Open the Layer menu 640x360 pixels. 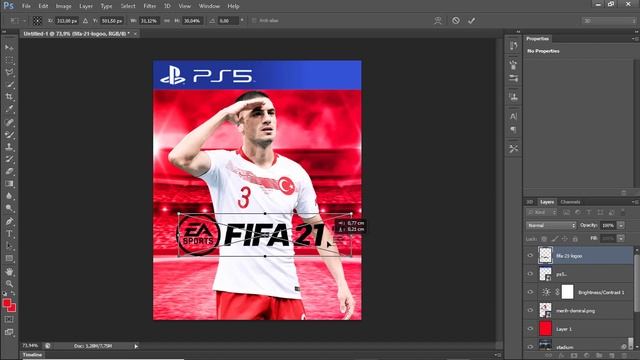click(86, 6)
